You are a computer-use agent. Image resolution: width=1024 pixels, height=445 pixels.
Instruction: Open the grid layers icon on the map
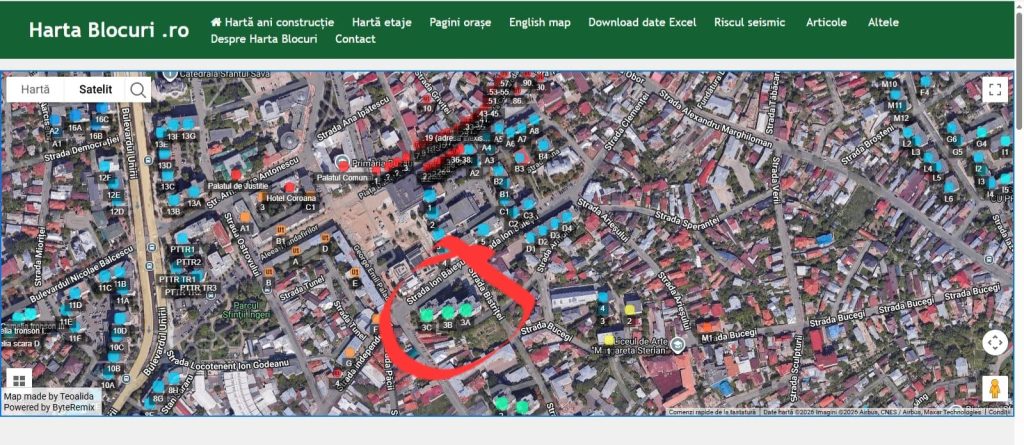[18, 379]
